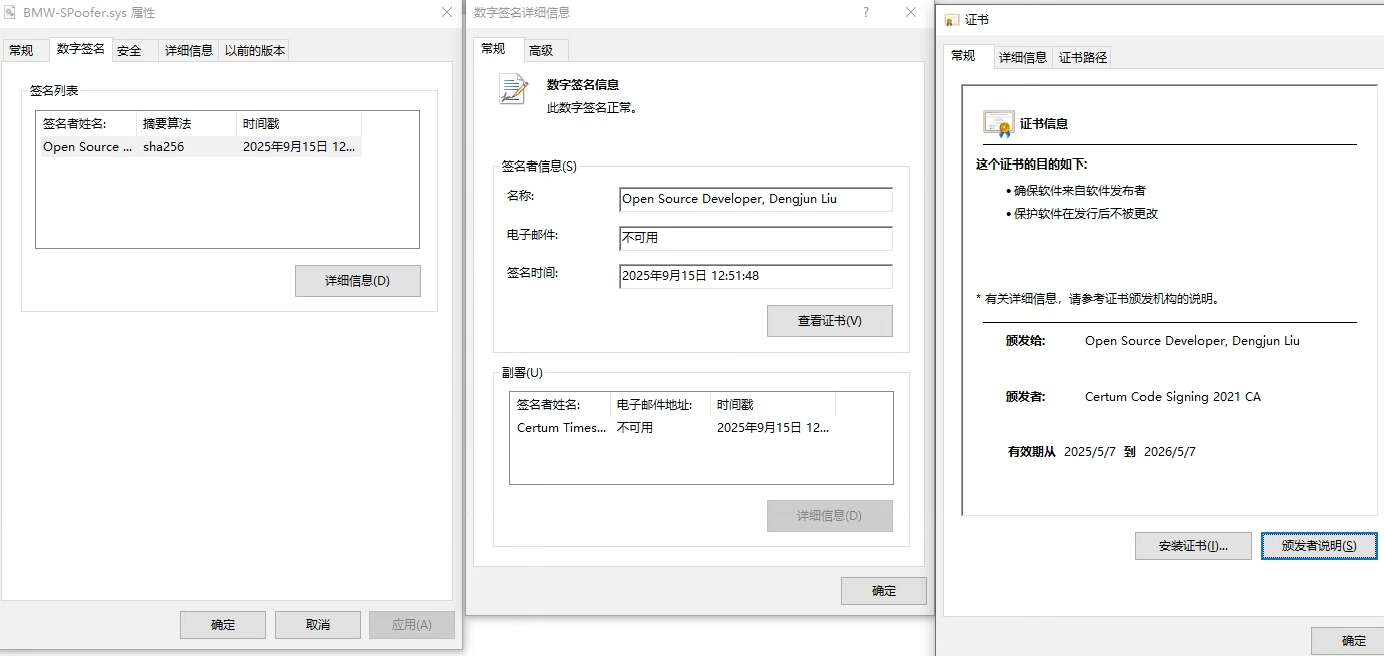Viewport: 1384px width, 656px height.
Task: Click 详细信息(D) button in properties window
Action: point(358,281)
